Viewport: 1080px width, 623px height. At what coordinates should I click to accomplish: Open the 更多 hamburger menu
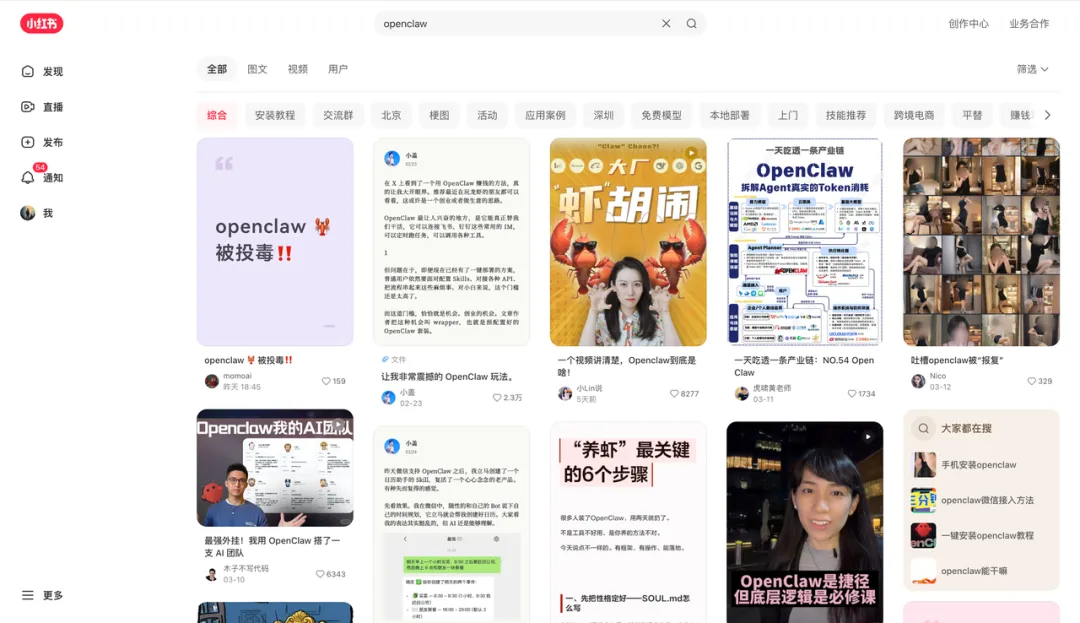(42, 595)
